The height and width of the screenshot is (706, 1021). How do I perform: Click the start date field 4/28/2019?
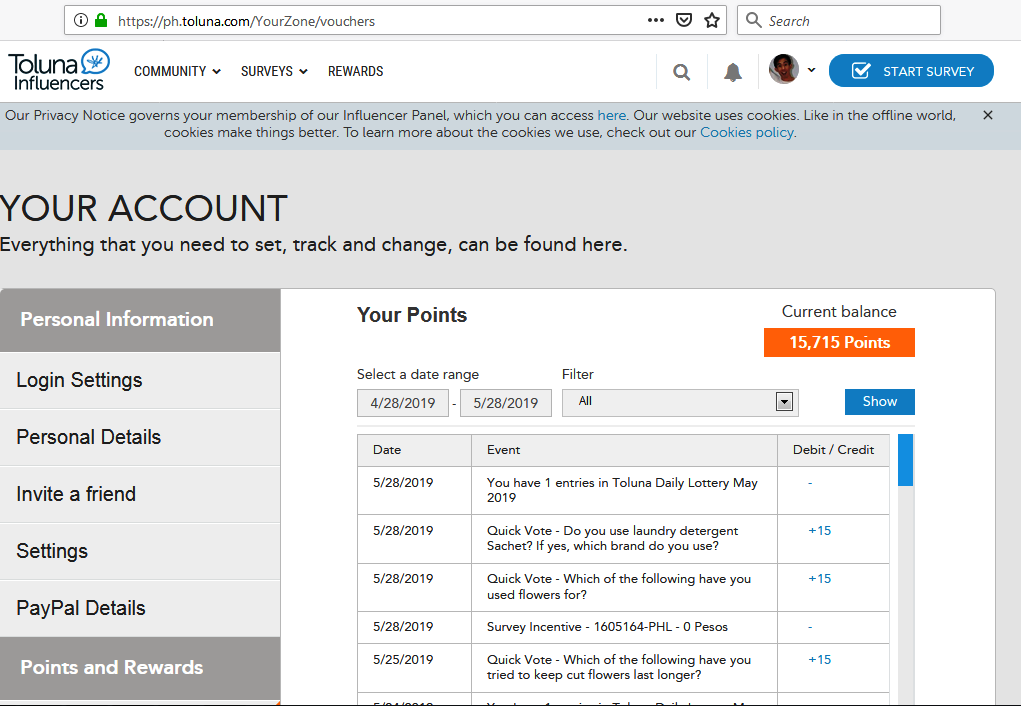[402, 403]
